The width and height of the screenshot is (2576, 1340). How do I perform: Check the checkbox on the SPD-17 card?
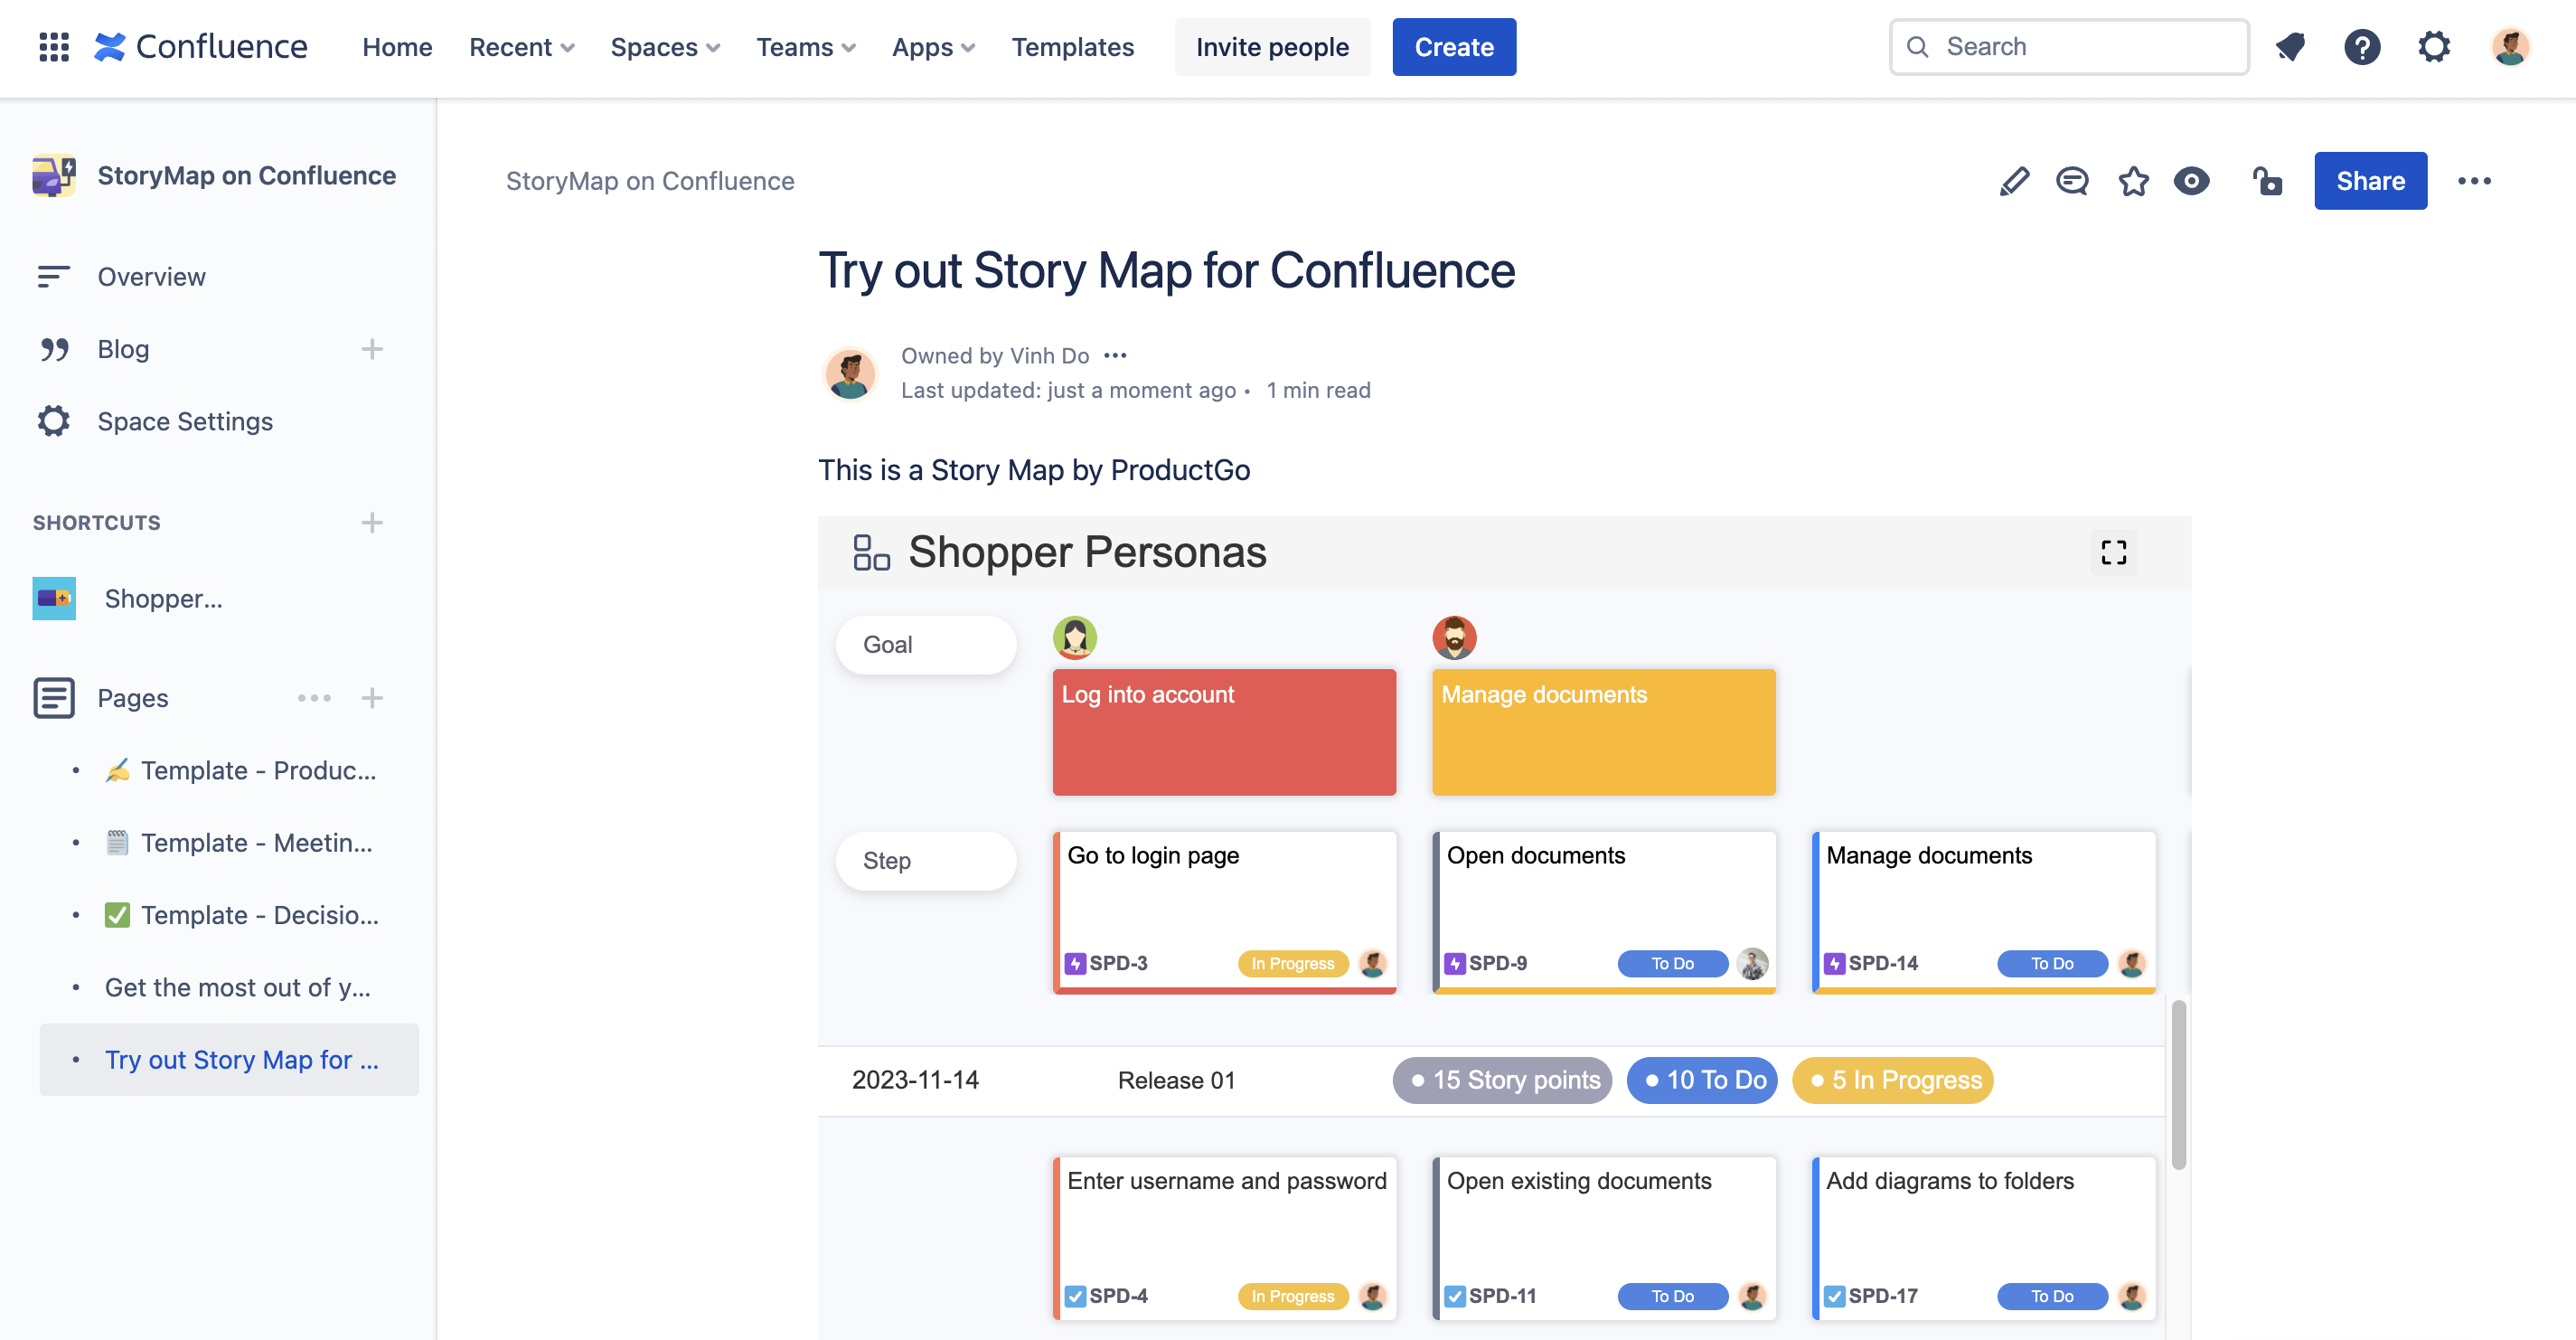pyautogui.click(x=1836, y=1295)
